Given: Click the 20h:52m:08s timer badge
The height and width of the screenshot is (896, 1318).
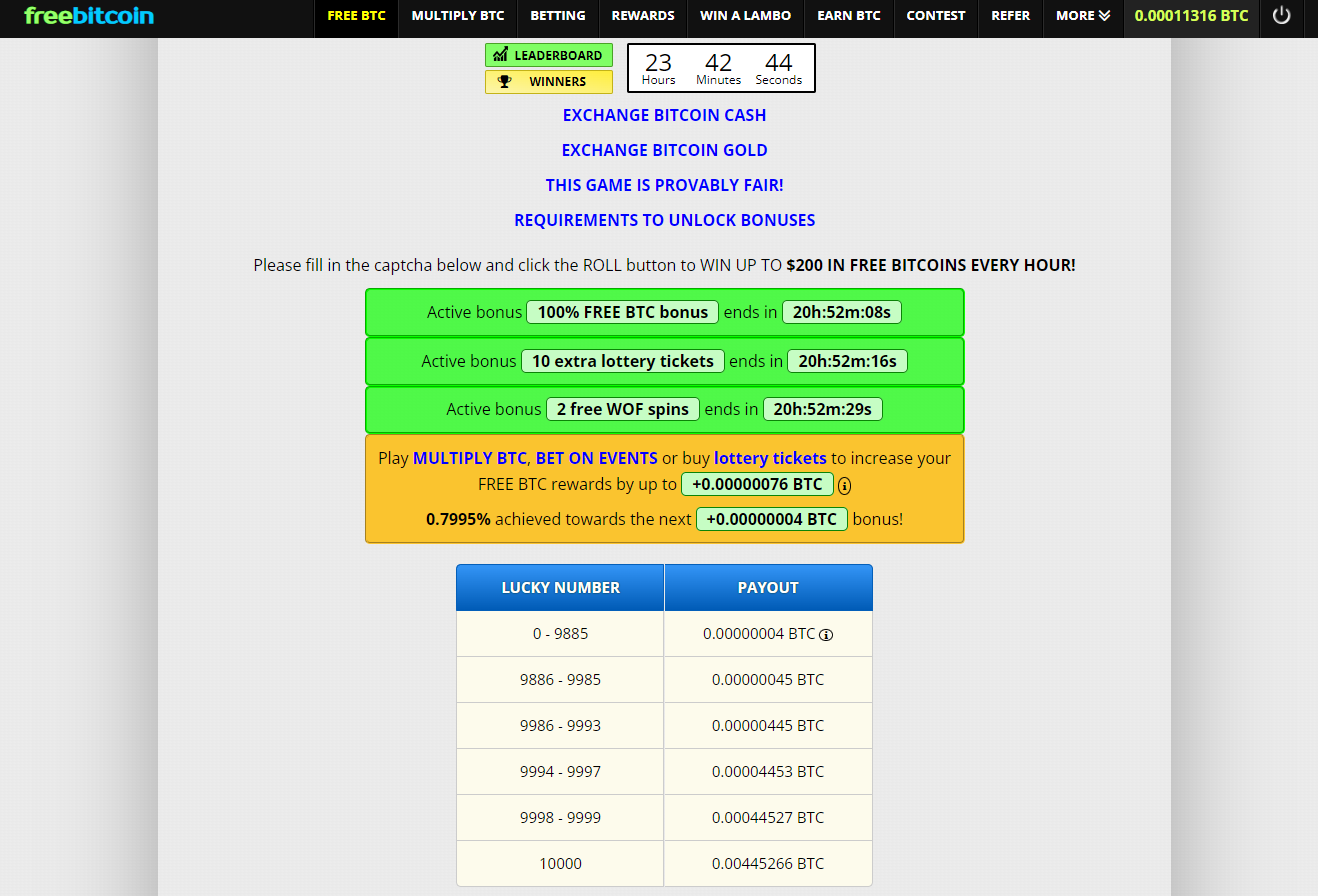Looking at the screenshot, I should point(842,312).
